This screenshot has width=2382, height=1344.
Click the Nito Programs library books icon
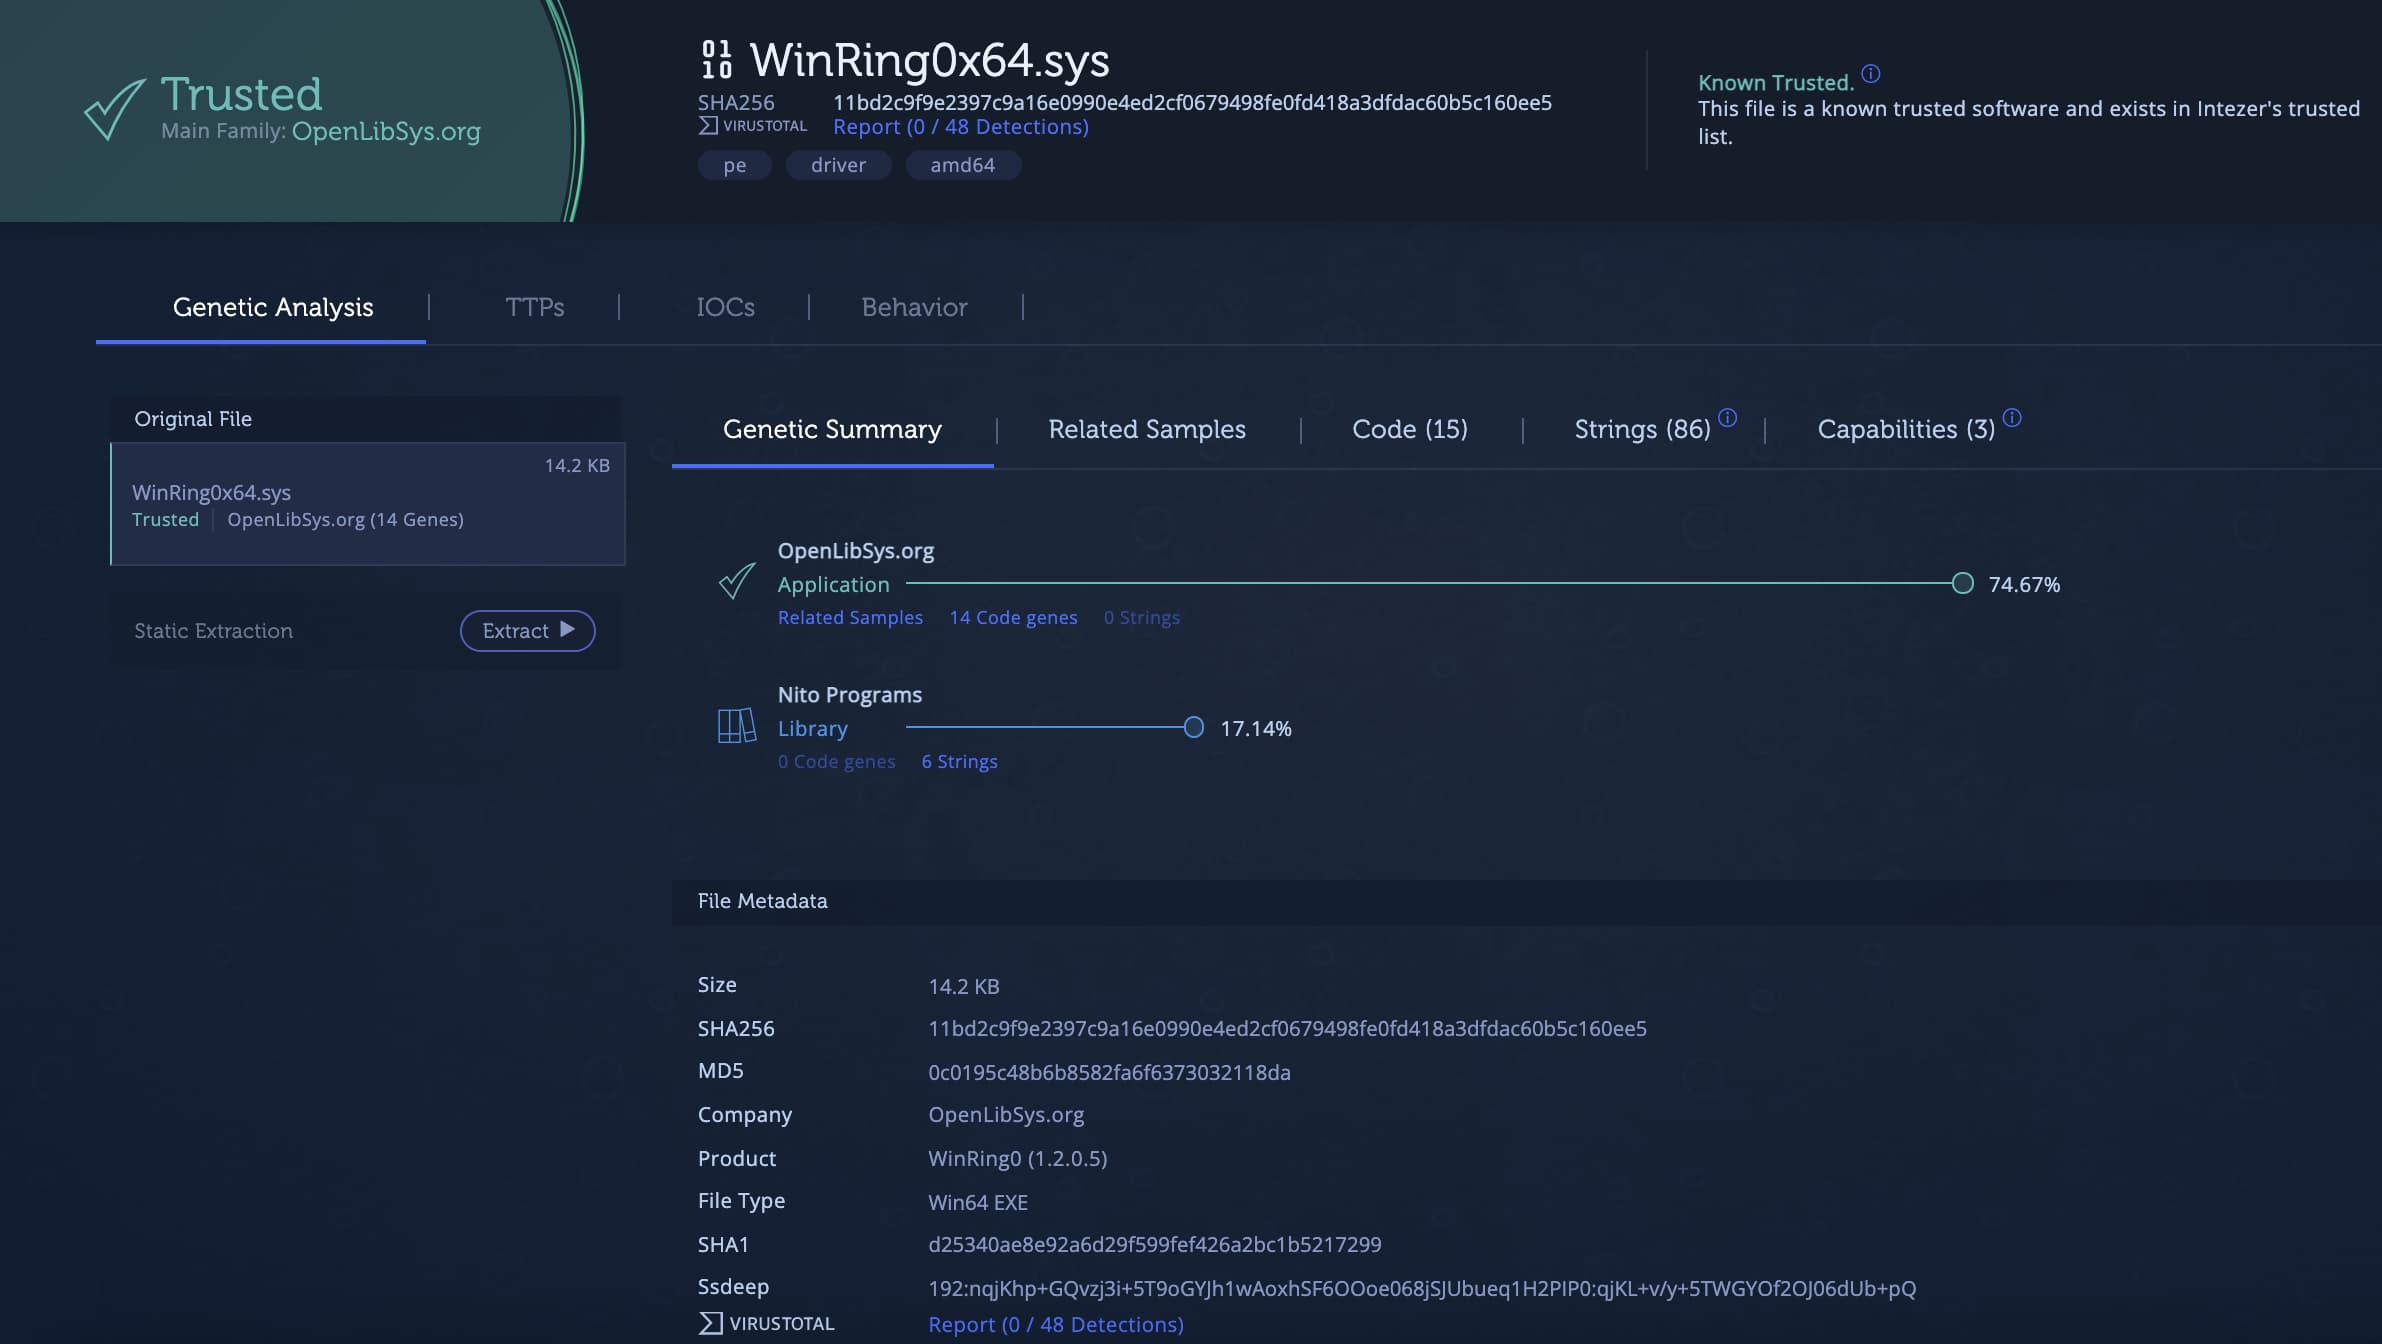737,726
